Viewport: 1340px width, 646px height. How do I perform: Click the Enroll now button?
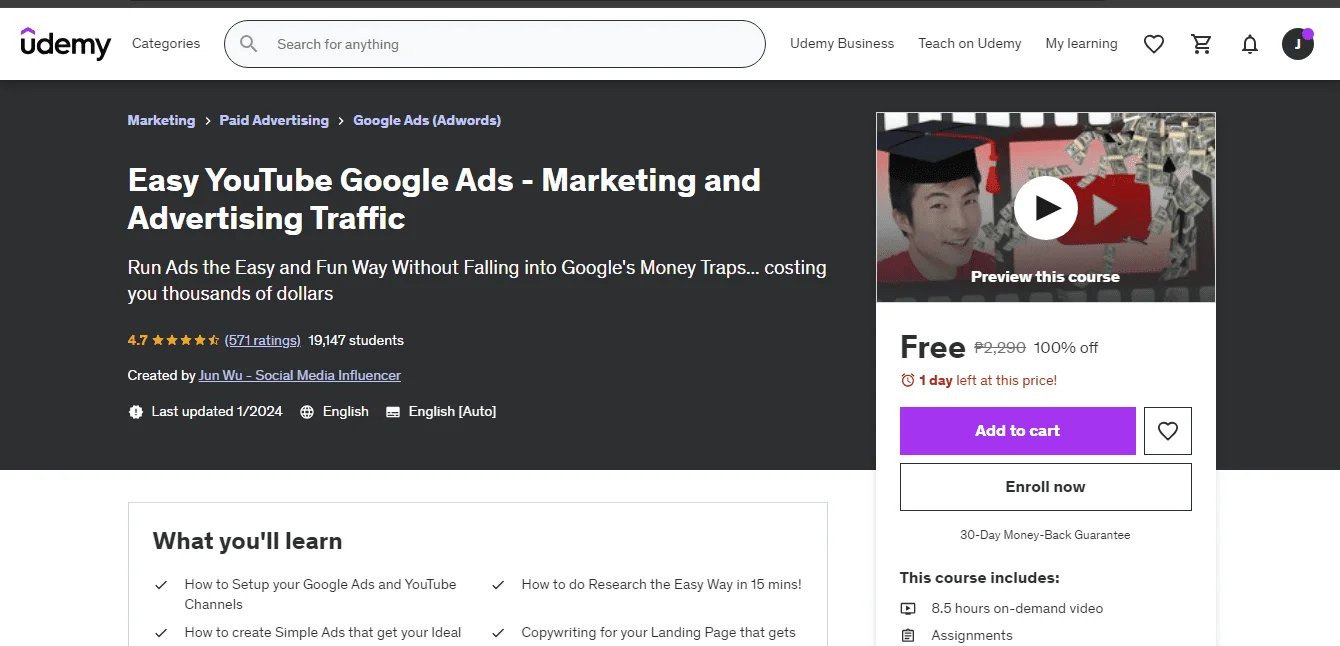[x=1046, y=487]
